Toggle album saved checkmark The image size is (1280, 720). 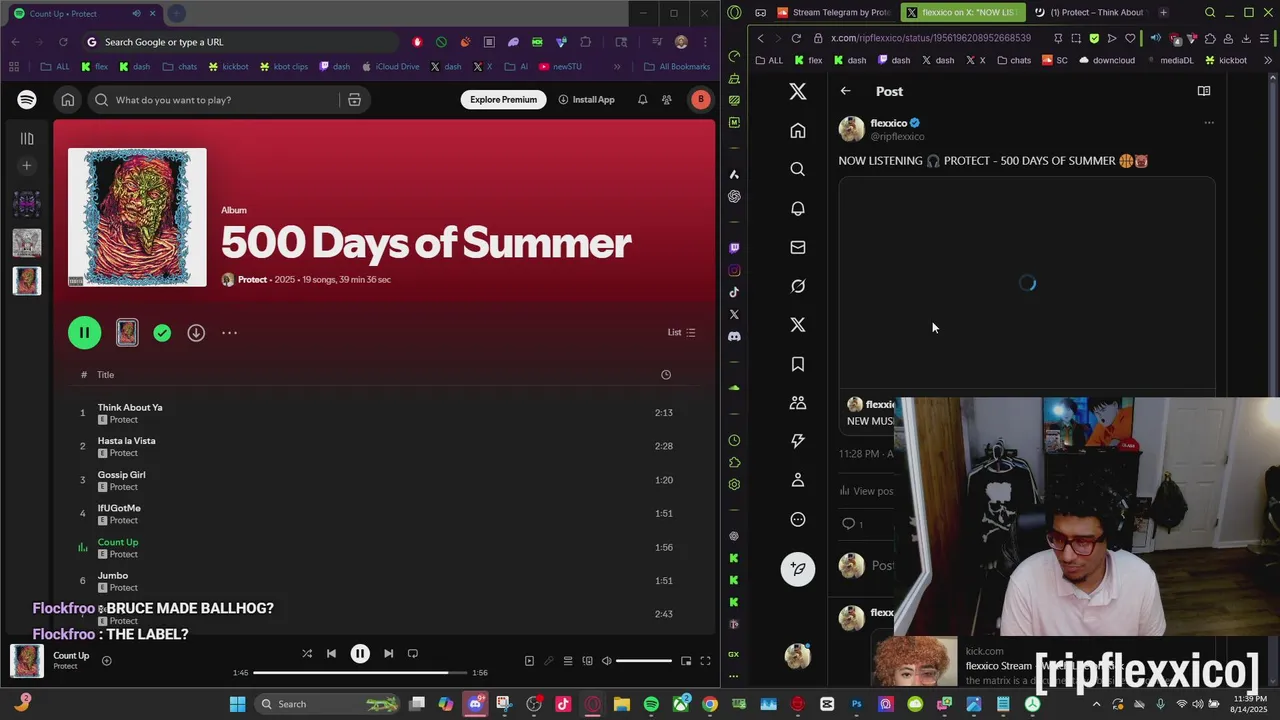(x=162, y=333)
